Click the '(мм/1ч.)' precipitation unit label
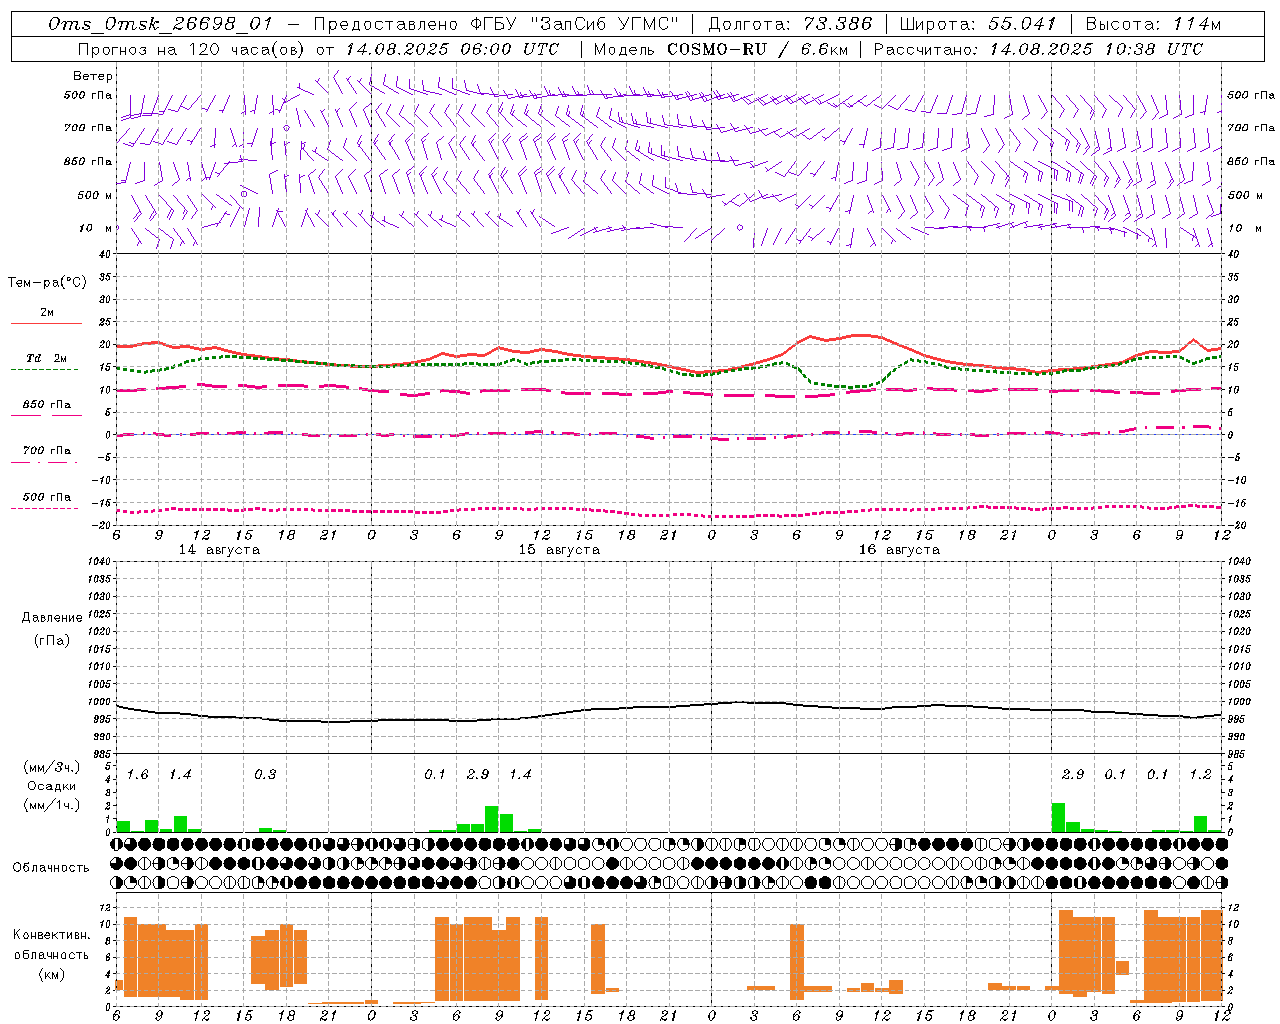This screenshot has height=1024, width=1280. point(52,805)
